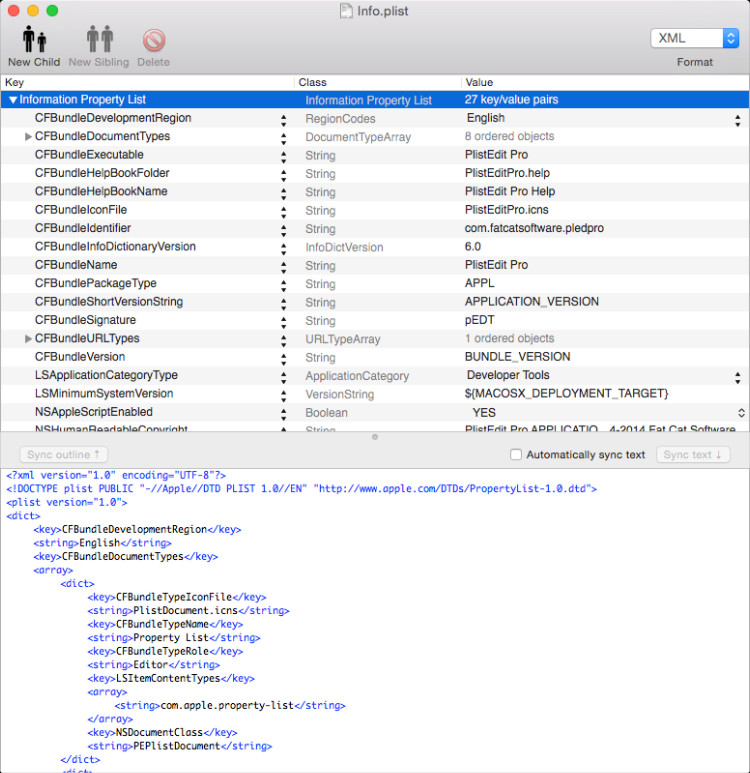Select the NSAppleScriptEnabled key
This screenshot has width=750, height=773.
(94, 412)
